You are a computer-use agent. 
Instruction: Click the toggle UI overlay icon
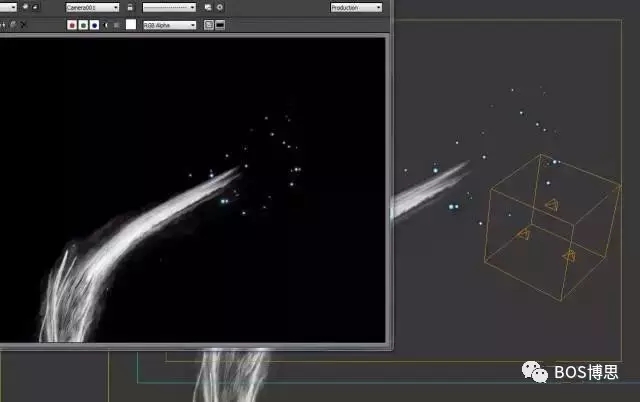[x=208, y=25]
